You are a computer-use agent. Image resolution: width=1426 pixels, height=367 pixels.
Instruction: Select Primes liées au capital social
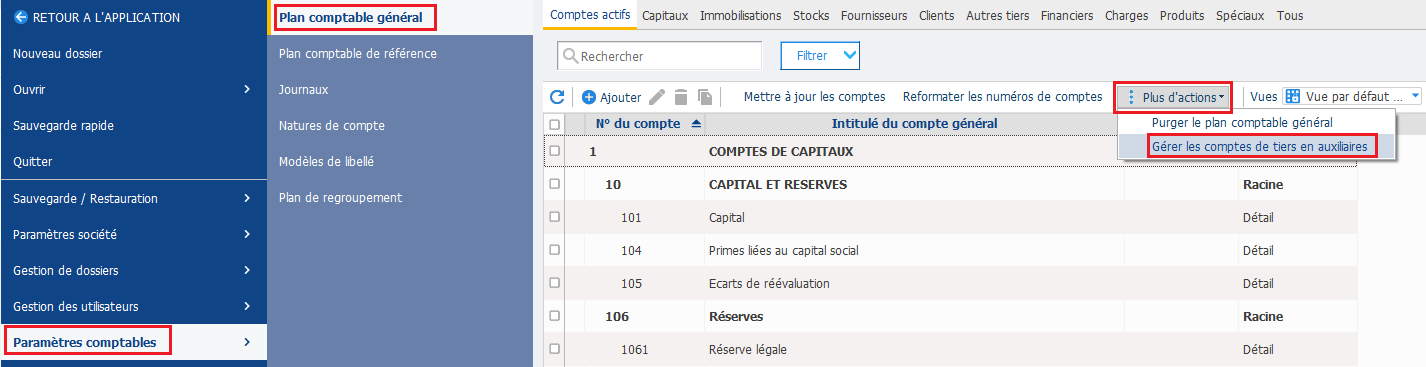(783, 250)
